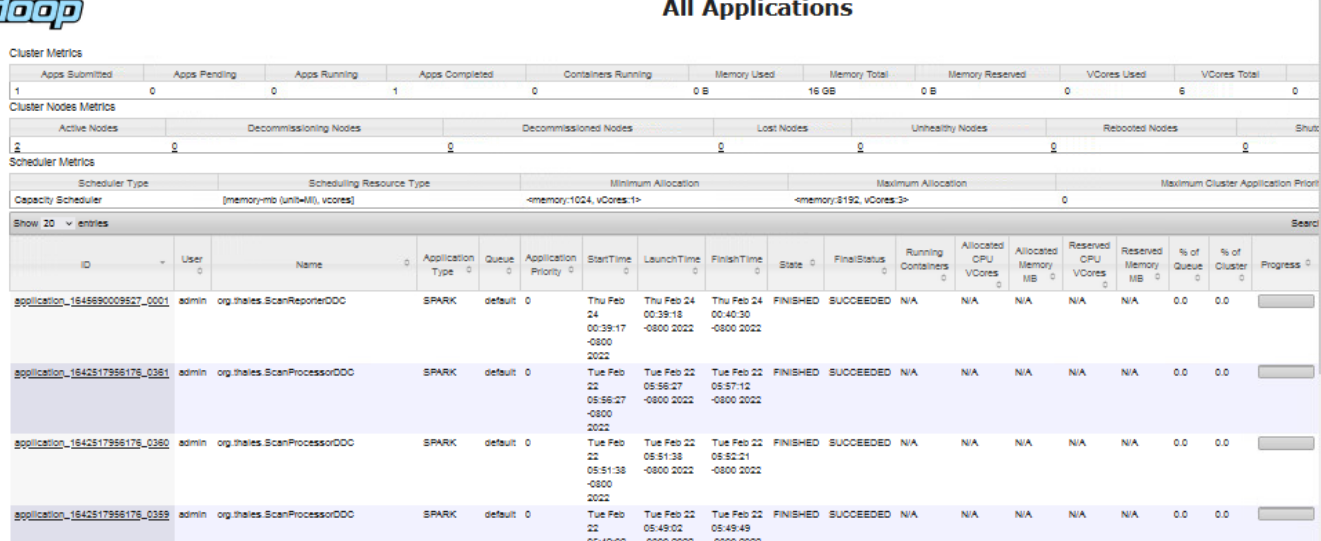Sort applications by Name column
Viewport: 1321px width, 541px height.
click(315, 264)
